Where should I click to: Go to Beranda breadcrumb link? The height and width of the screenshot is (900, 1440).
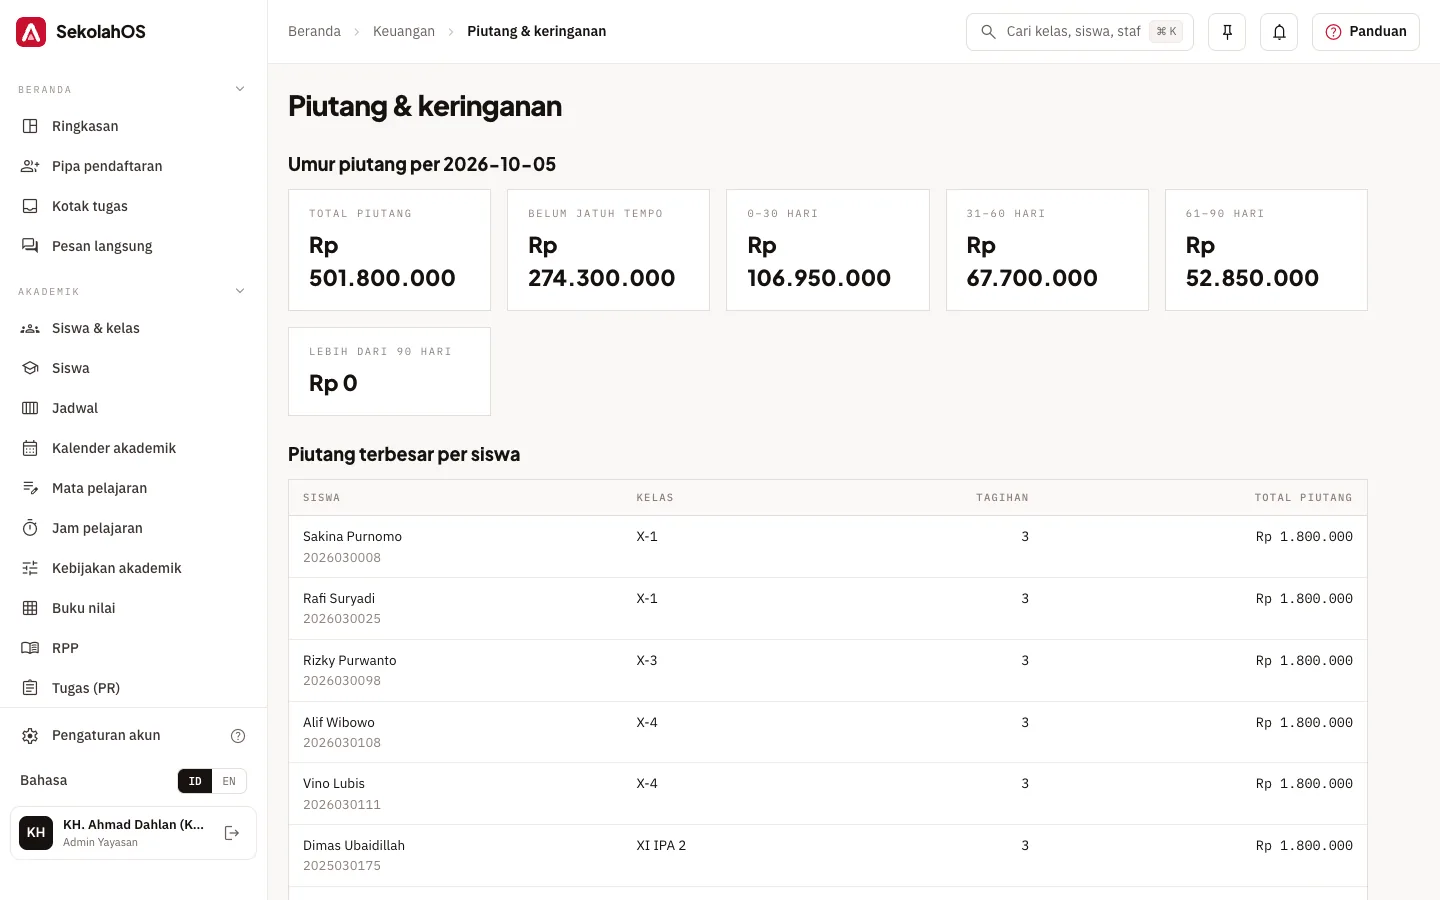point(314,32)
